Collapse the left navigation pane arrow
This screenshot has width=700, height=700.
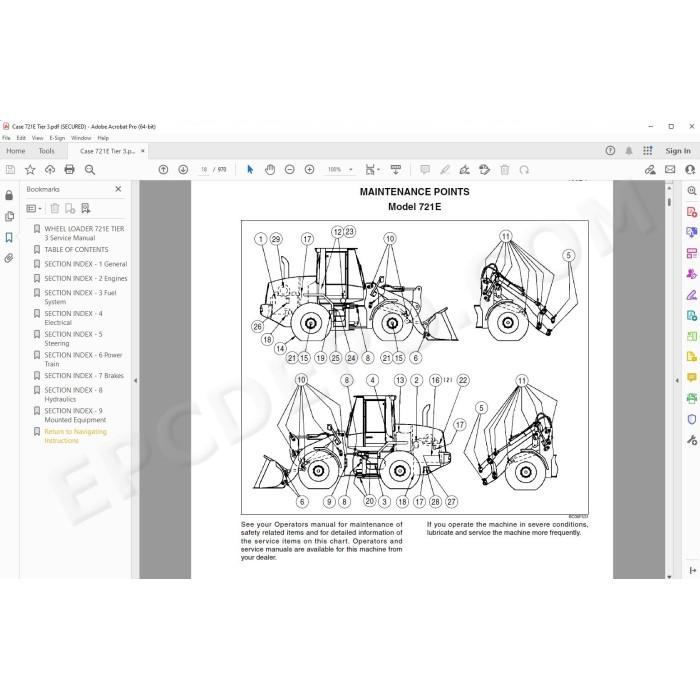(136, 380)
